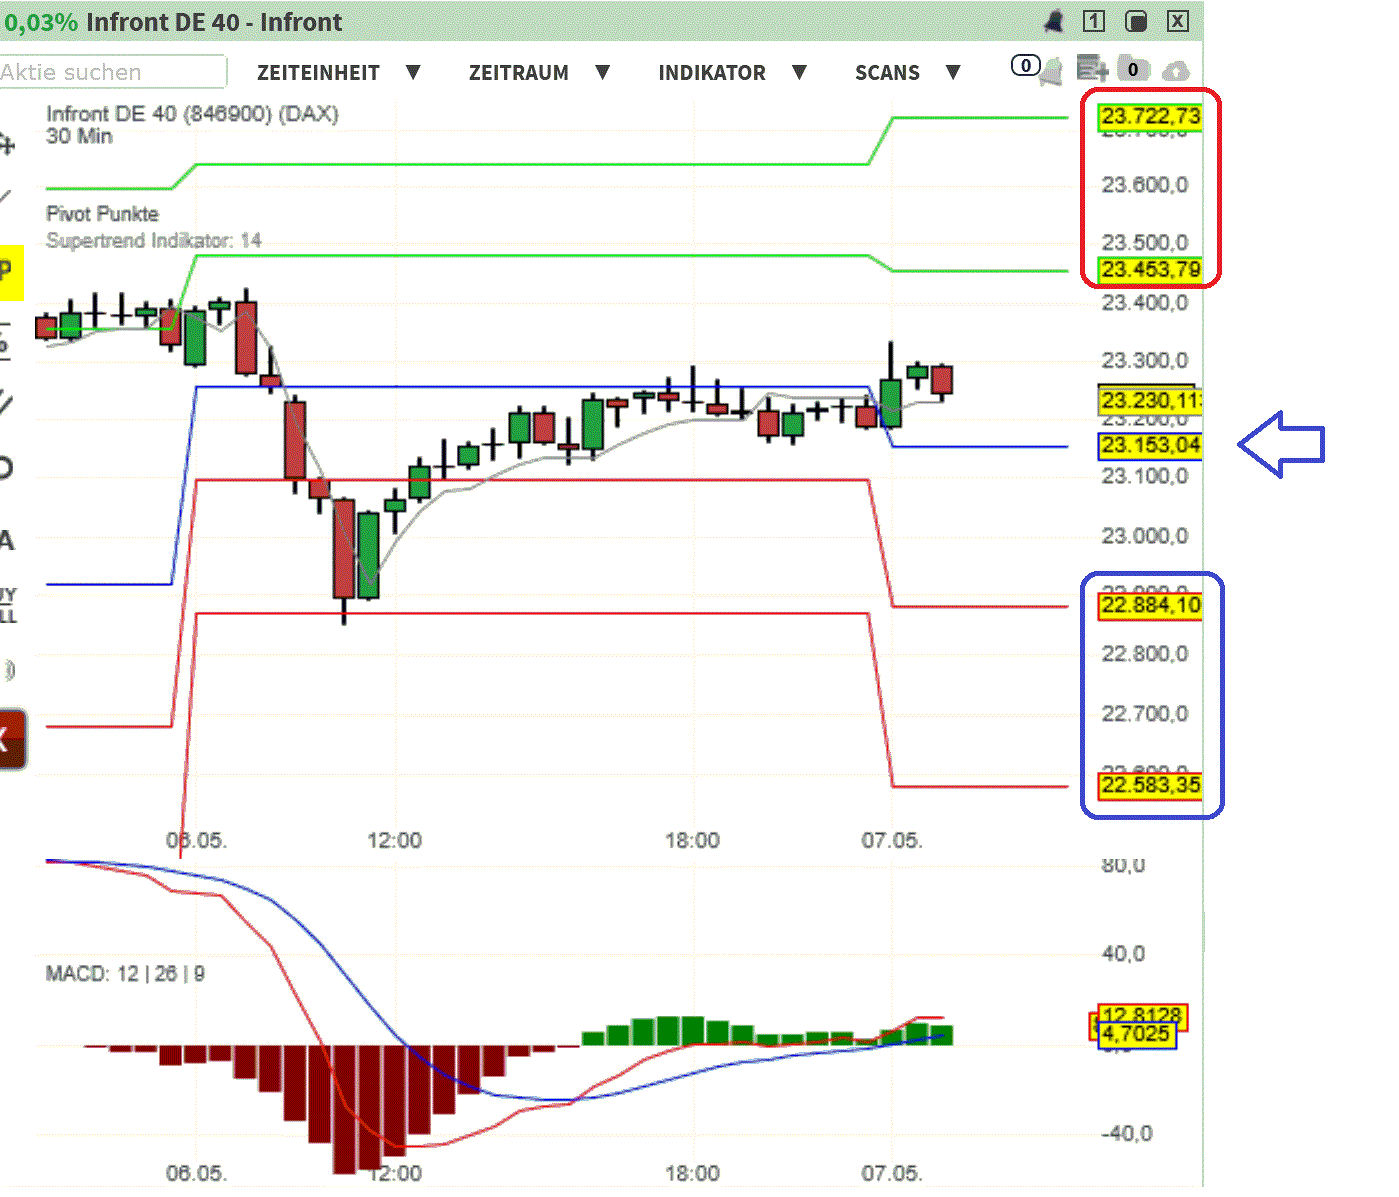Click the alert bell icon
Image resolution: width=1399 pixels, height=1197 pixels.
tap(1053, 21)
